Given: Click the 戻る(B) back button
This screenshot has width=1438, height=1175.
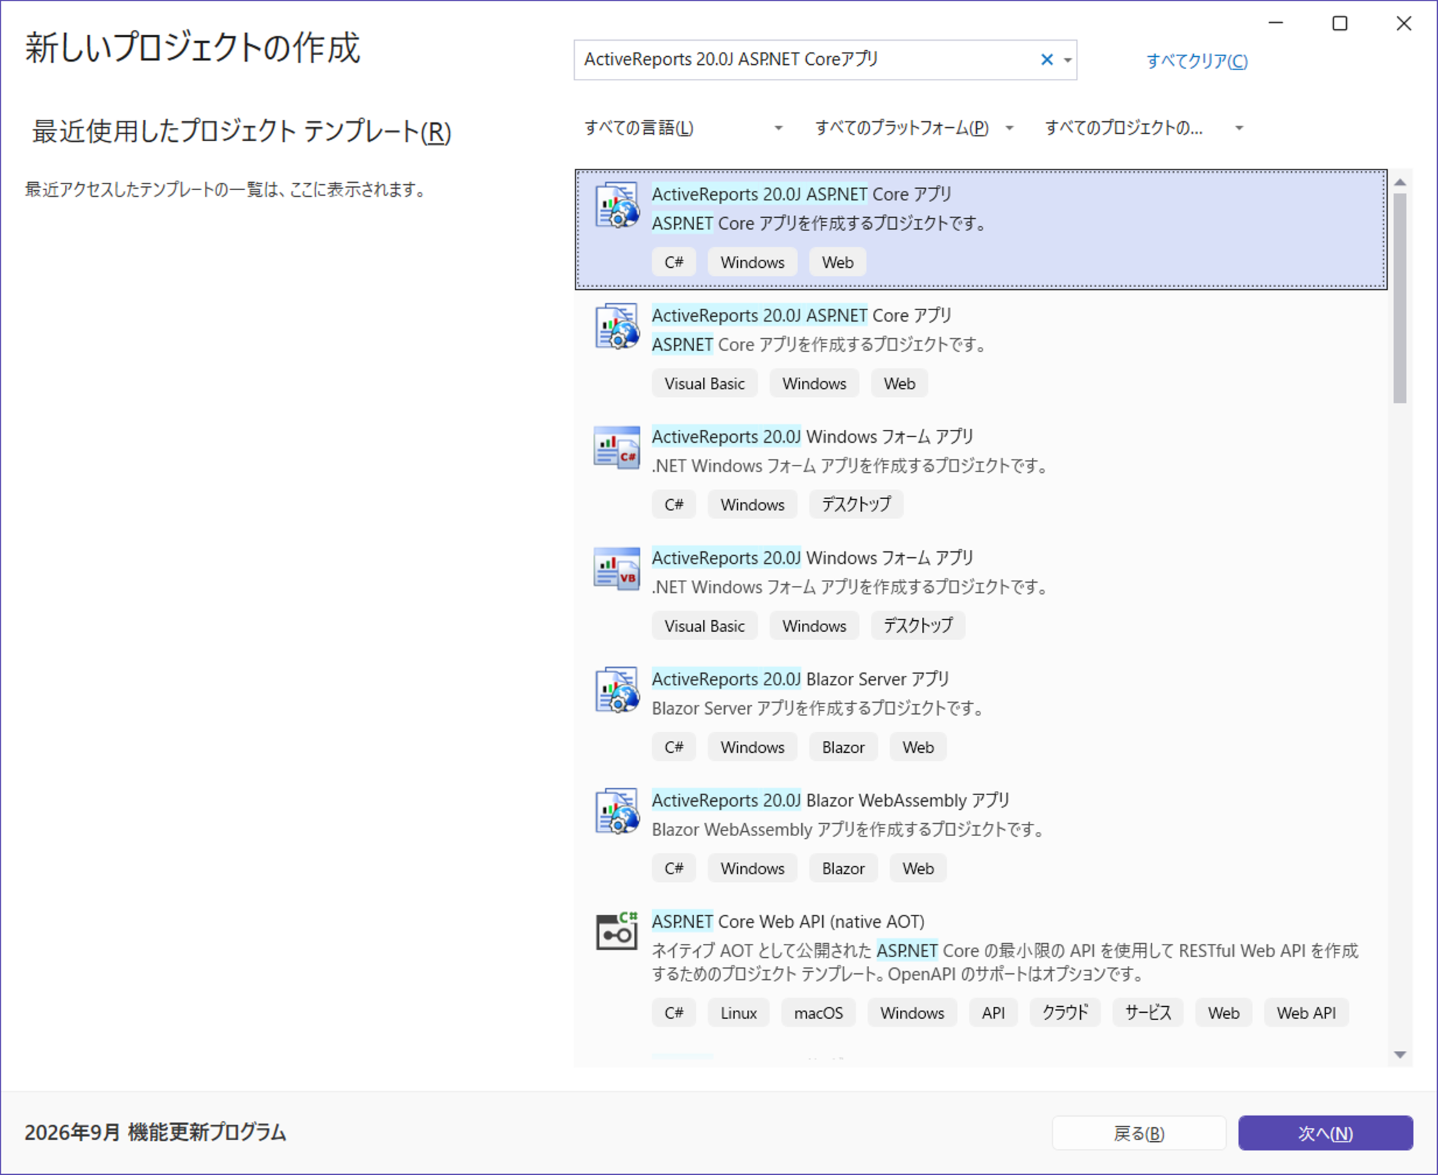Looking at the screenshot, I should (x=1139, y=1133).
